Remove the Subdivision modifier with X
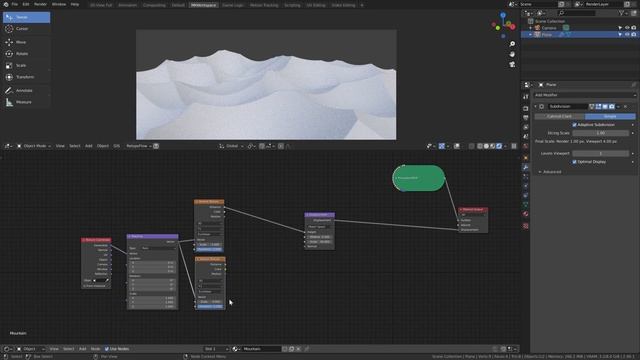 coord(625,107)
